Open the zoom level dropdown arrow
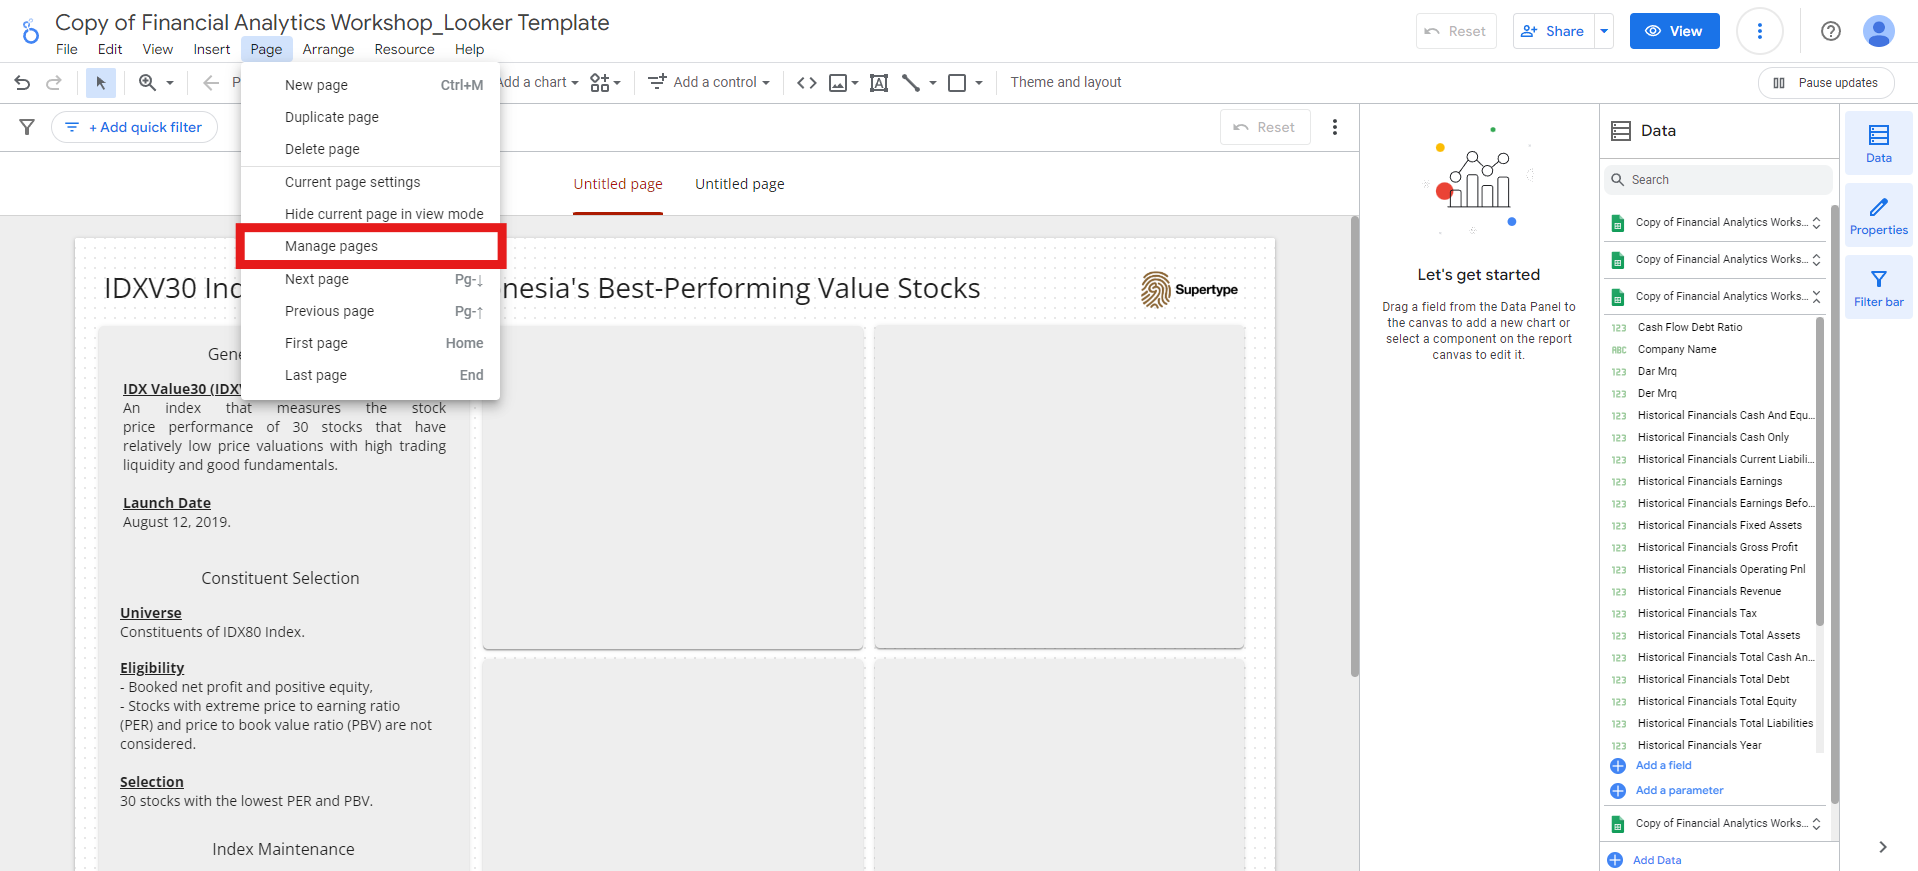Image resolution: width=1918 pixels, height=871 pixels. click(x=170, y=83)
